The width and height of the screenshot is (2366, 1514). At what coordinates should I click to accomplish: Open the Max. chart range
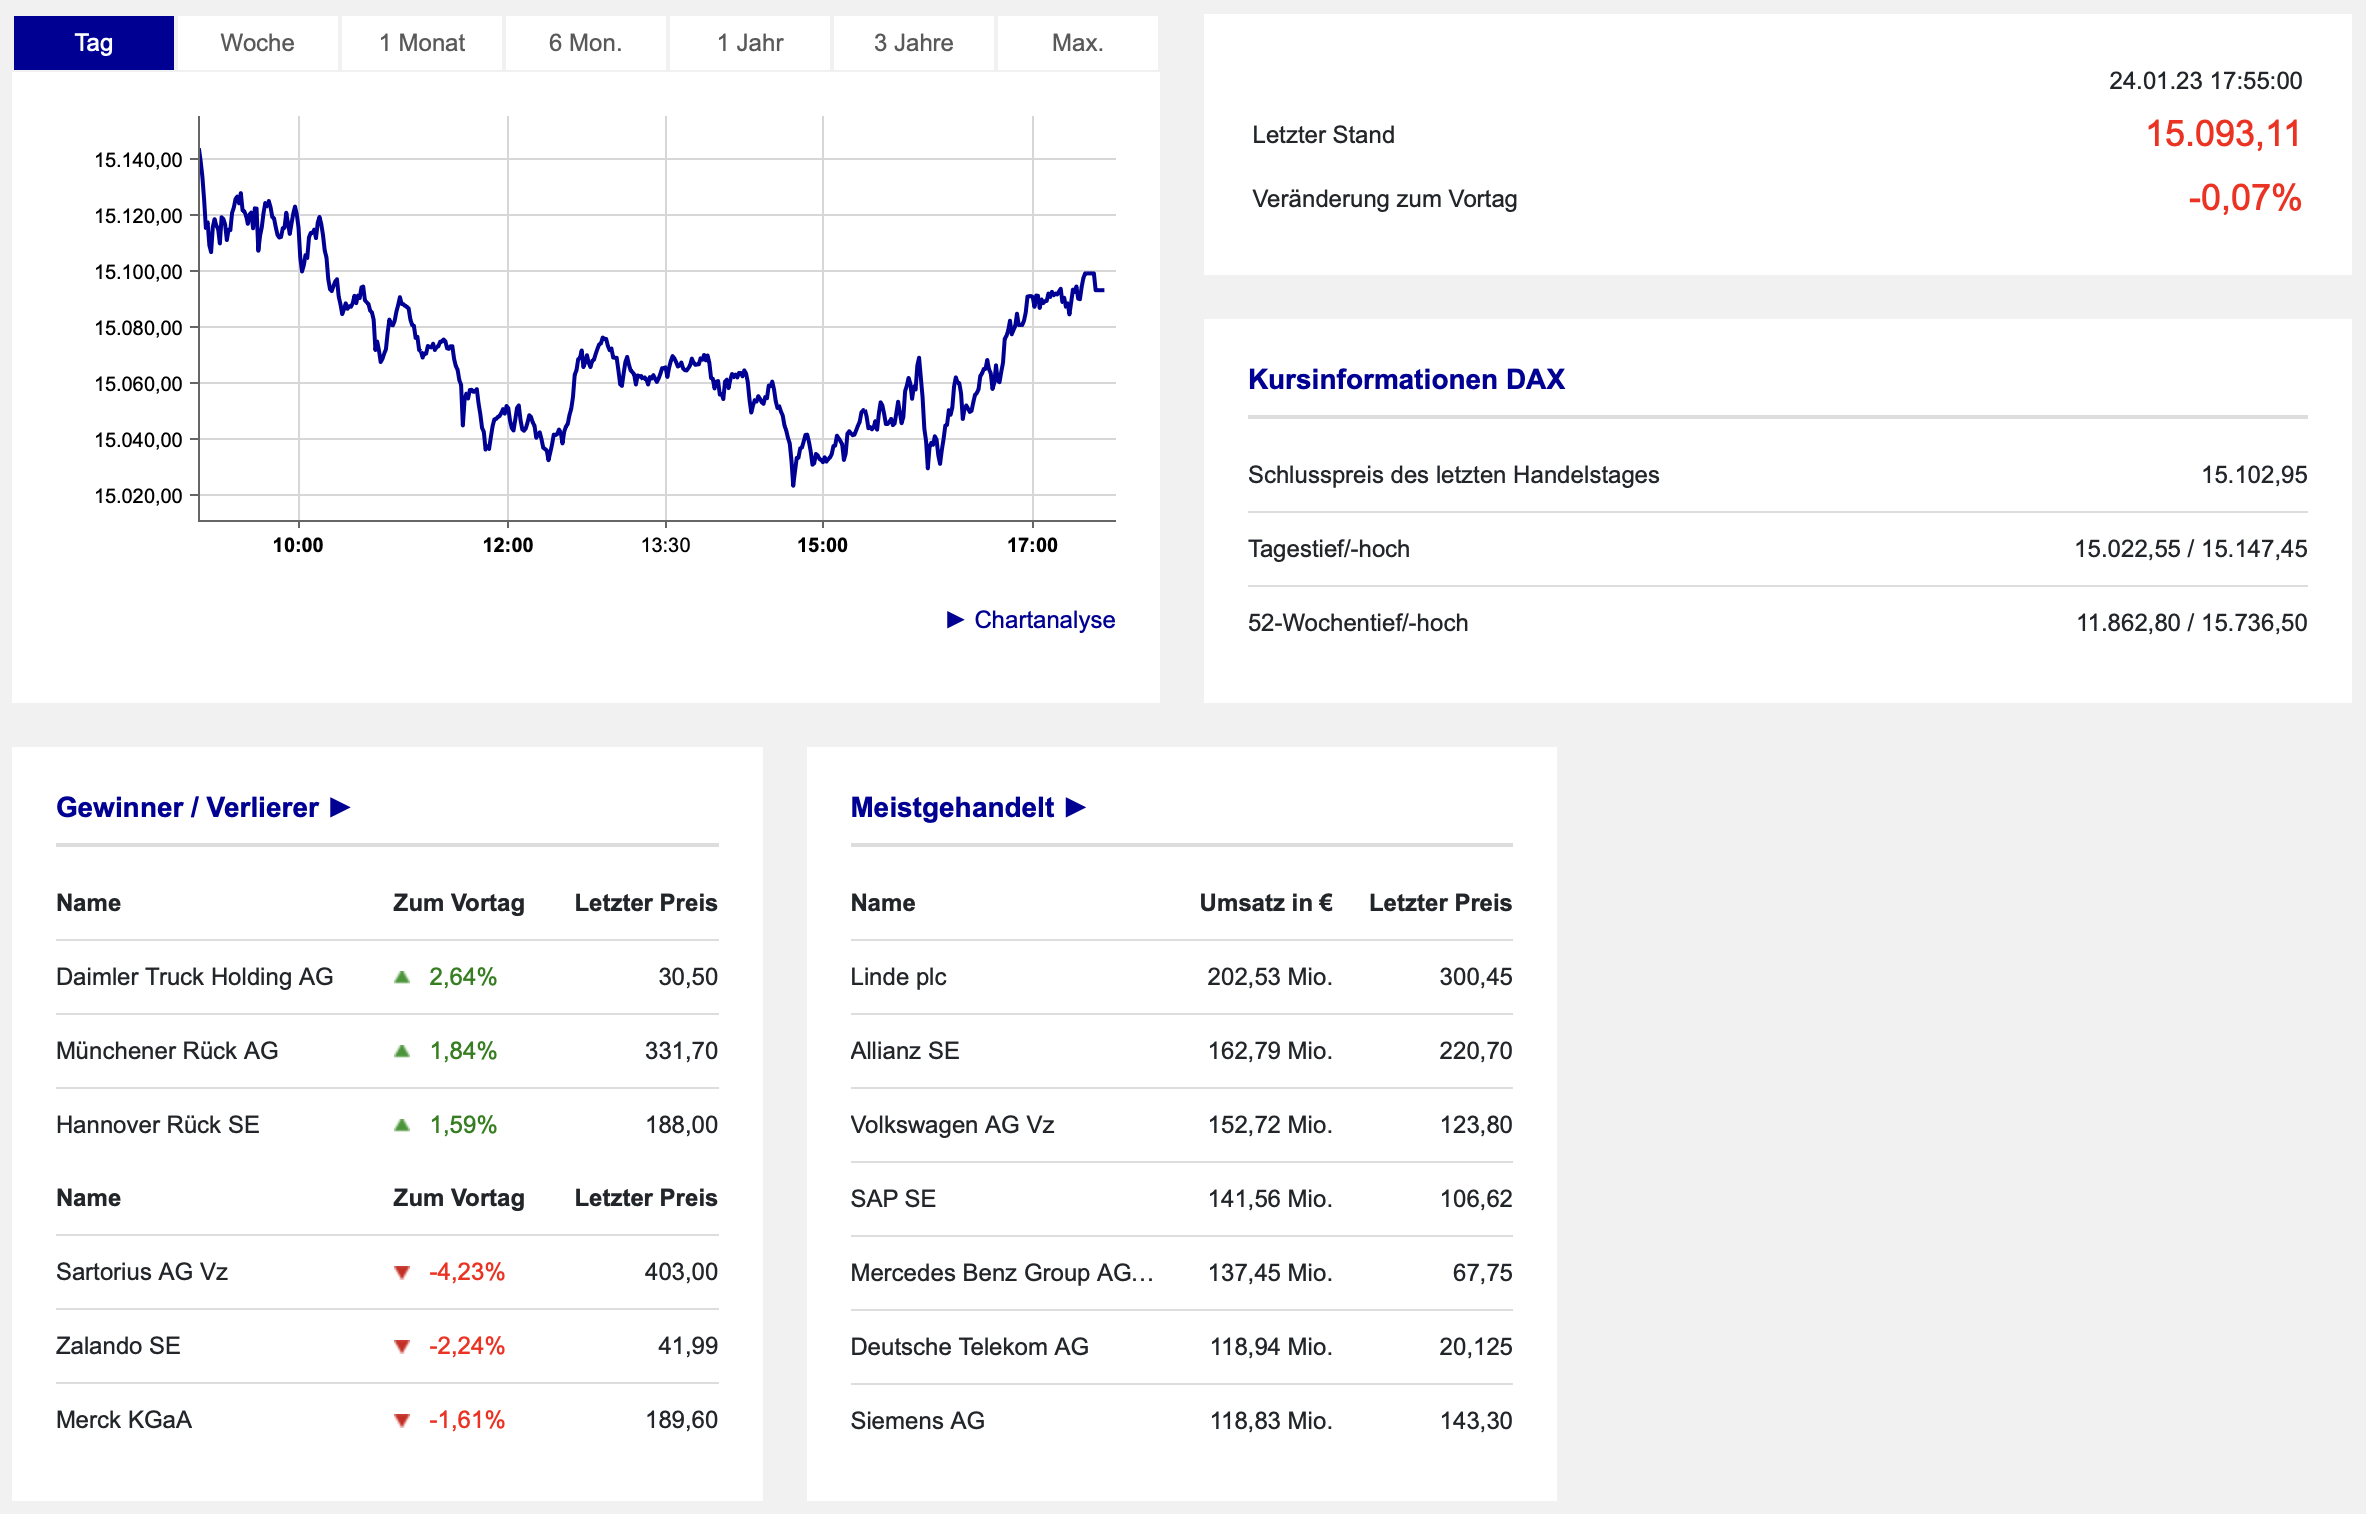1077,43
